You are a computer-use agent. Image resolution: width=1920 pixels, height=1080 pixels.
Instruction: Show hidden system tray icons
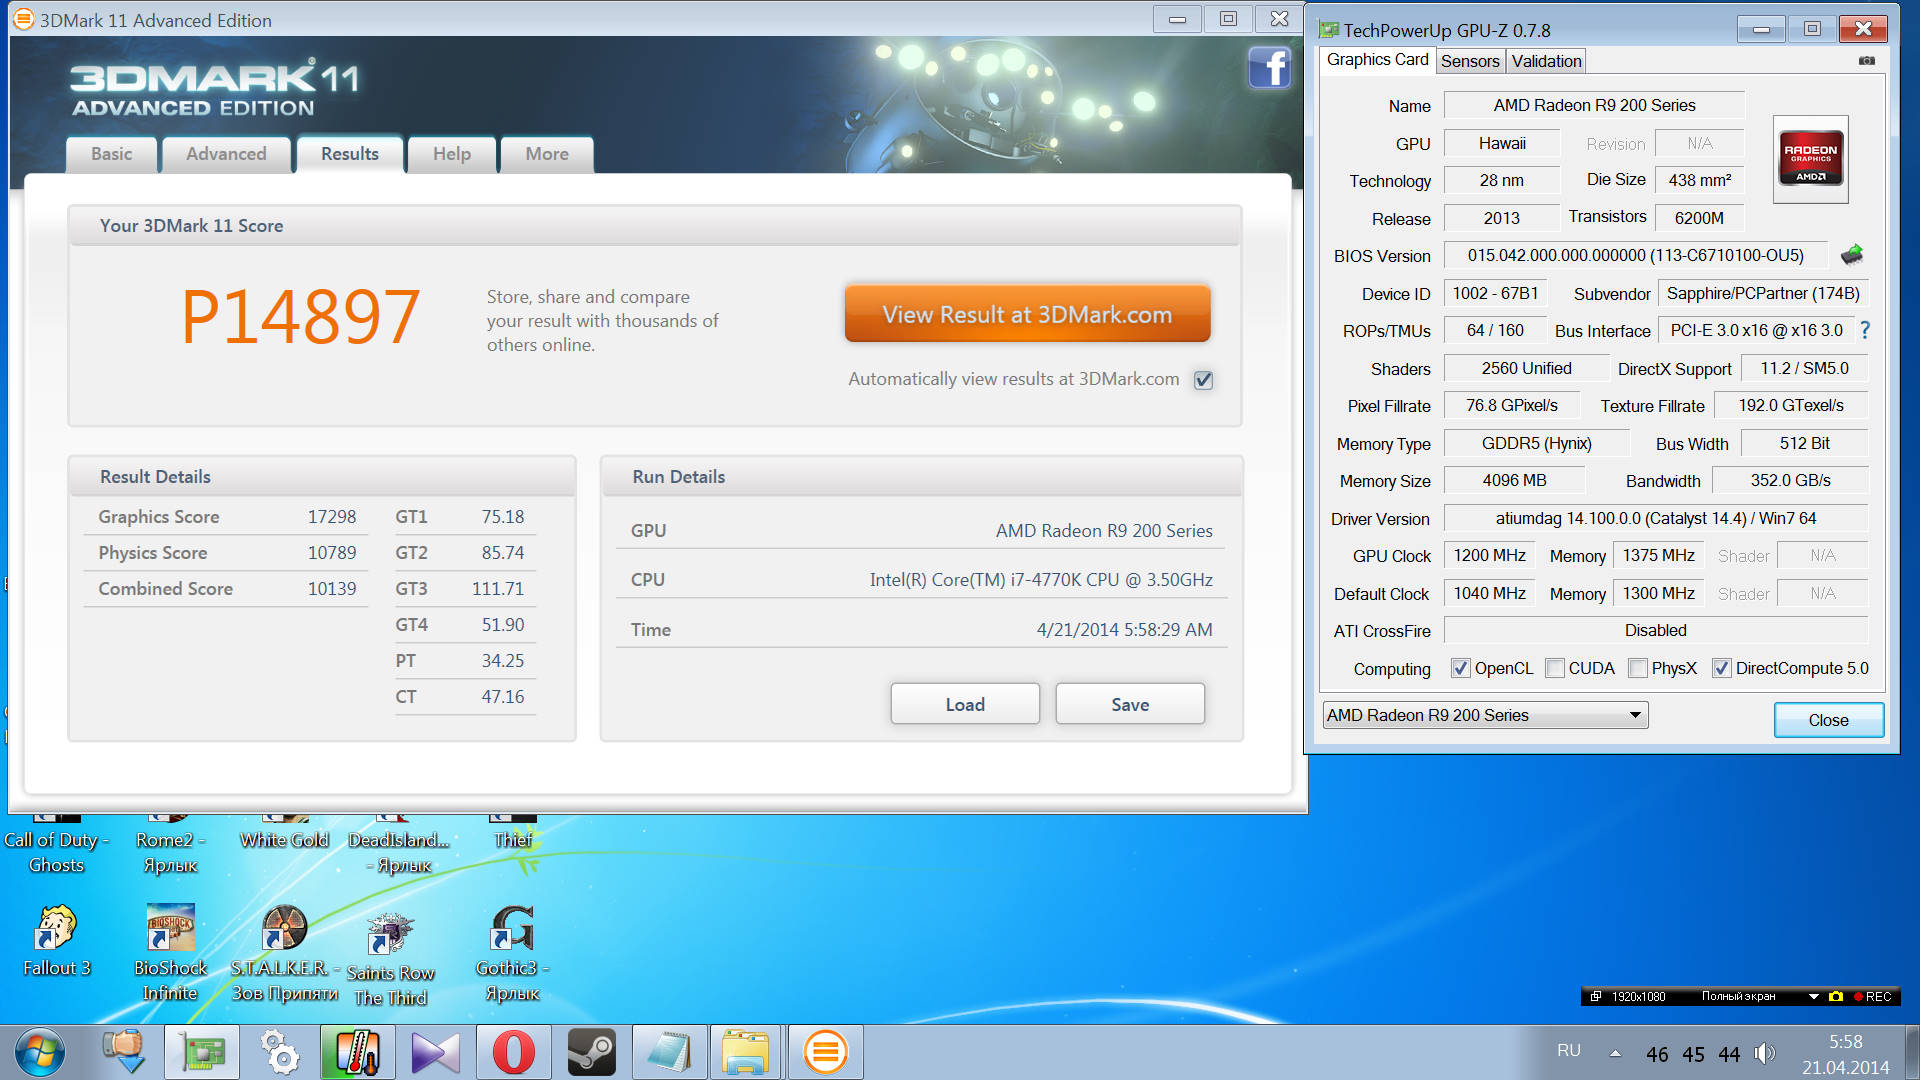pos(1615,1052)
